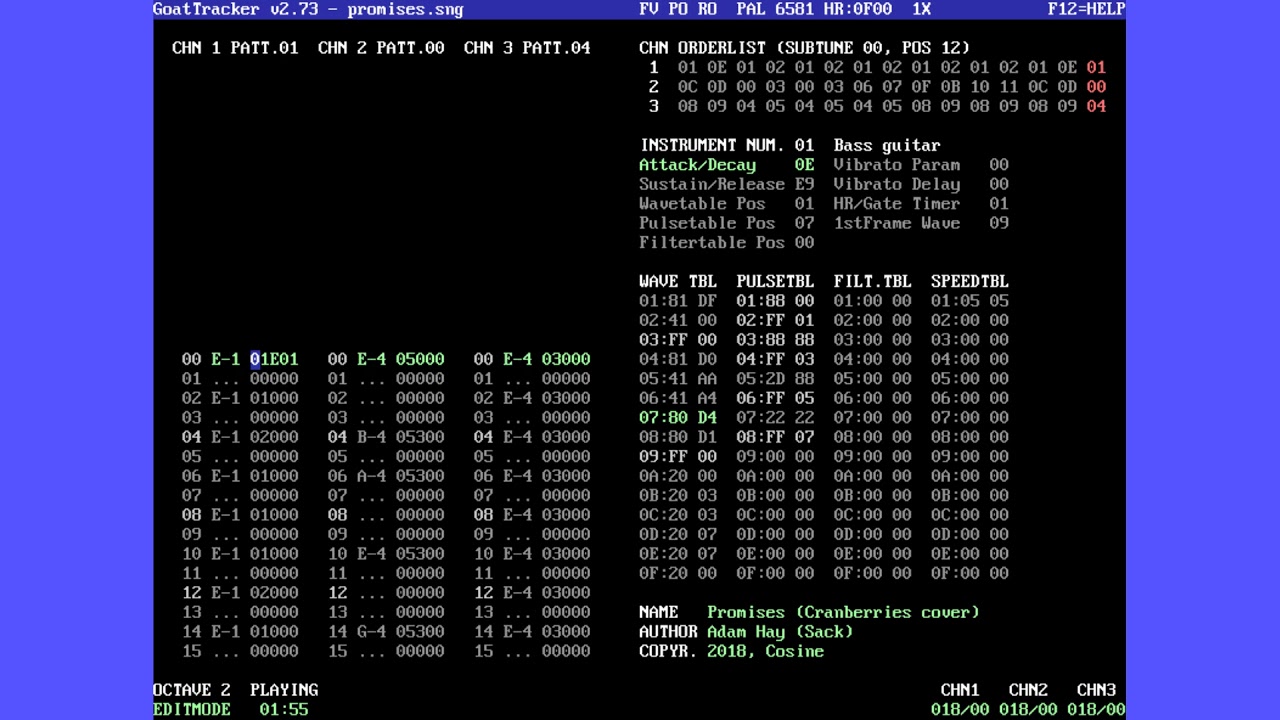Click wave table row 05:41 AA

click(x=678, y=379)
